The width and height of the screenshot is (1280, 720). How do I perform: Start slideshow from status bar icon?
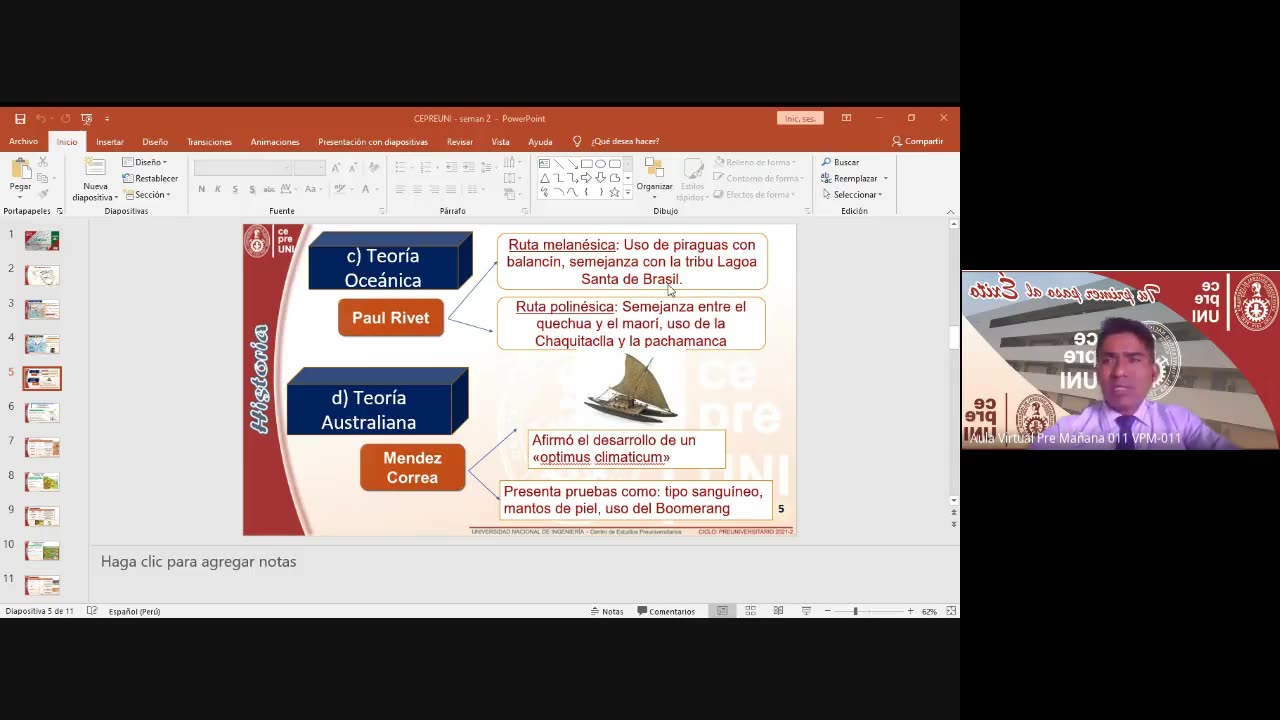(x=806, y=611)
